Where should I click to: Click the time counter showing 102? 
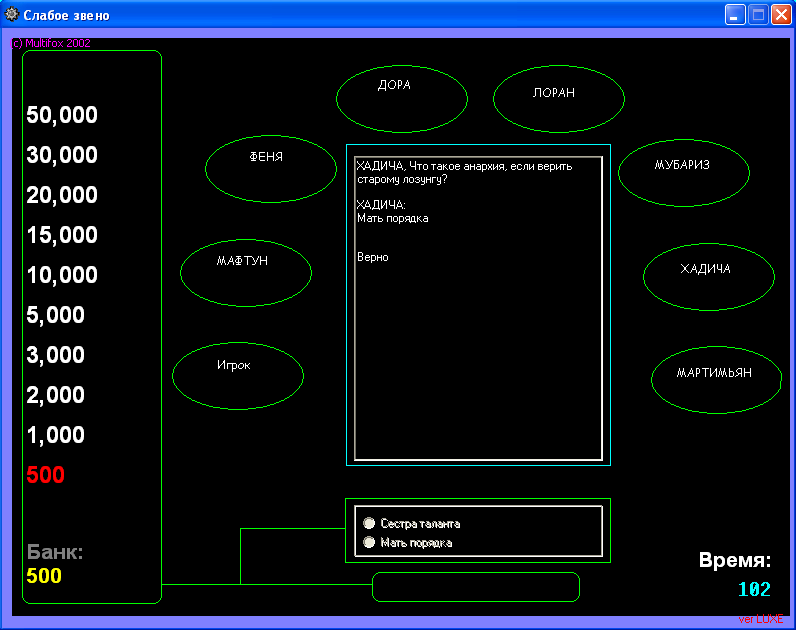[x=753, y=590]
